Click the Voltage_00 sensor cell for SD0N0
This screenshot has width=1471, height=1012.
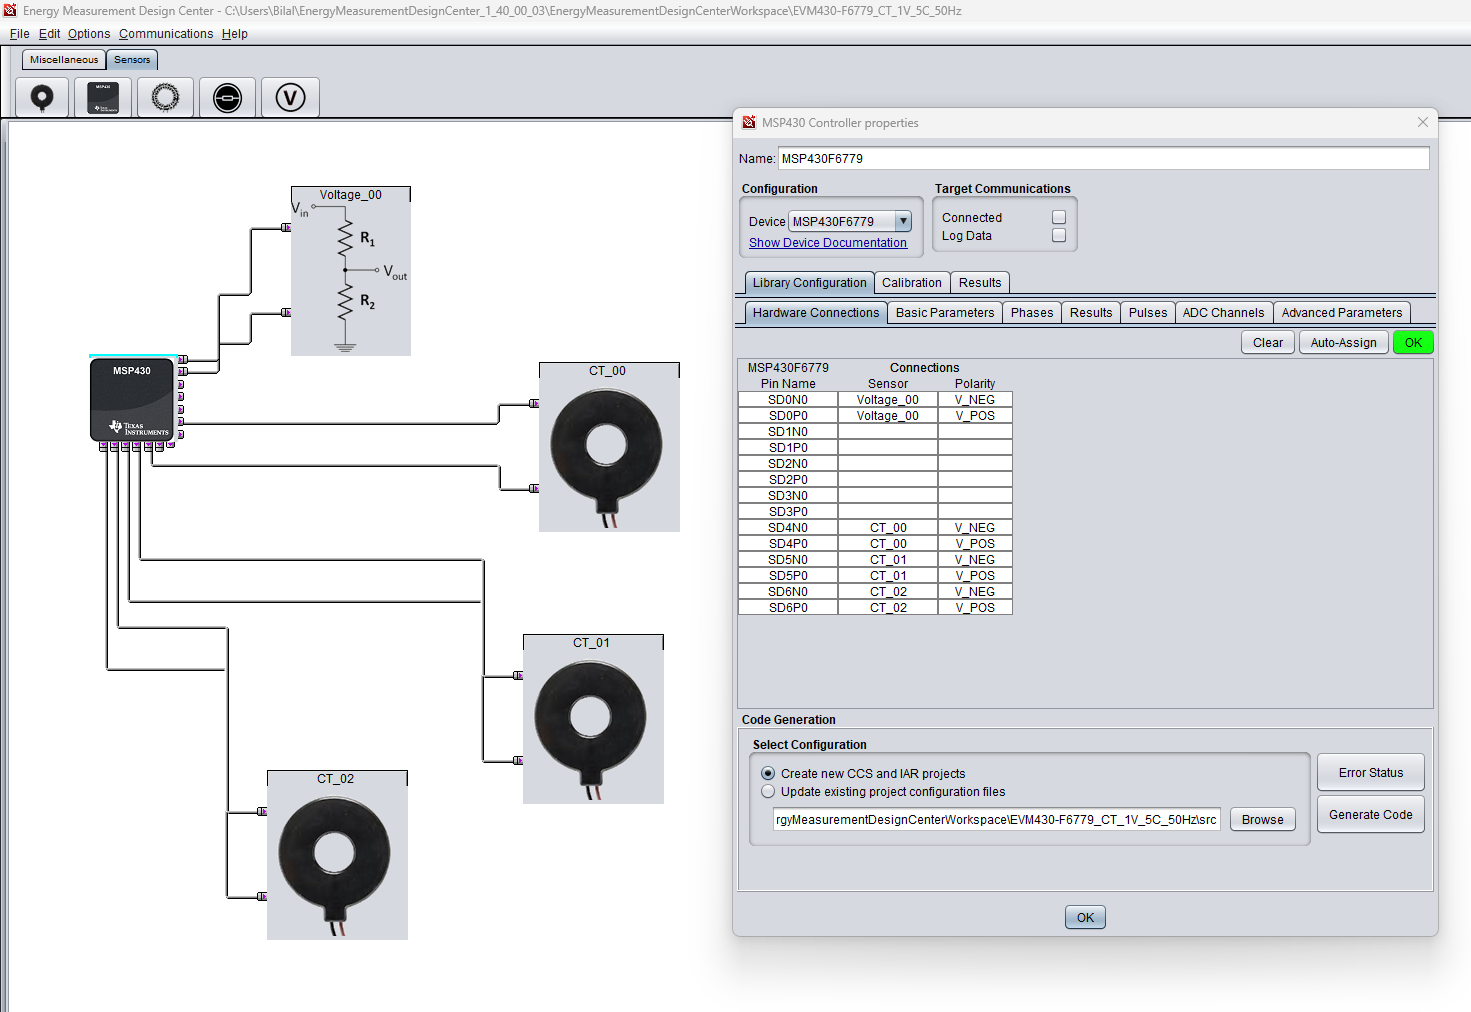(888, 400)
